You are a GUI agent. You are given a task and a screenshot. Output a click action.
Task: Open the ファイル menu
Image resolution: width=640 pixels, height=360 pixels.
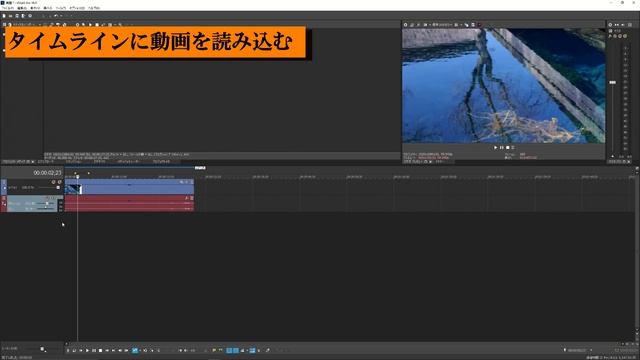click(x=7, y=8)
